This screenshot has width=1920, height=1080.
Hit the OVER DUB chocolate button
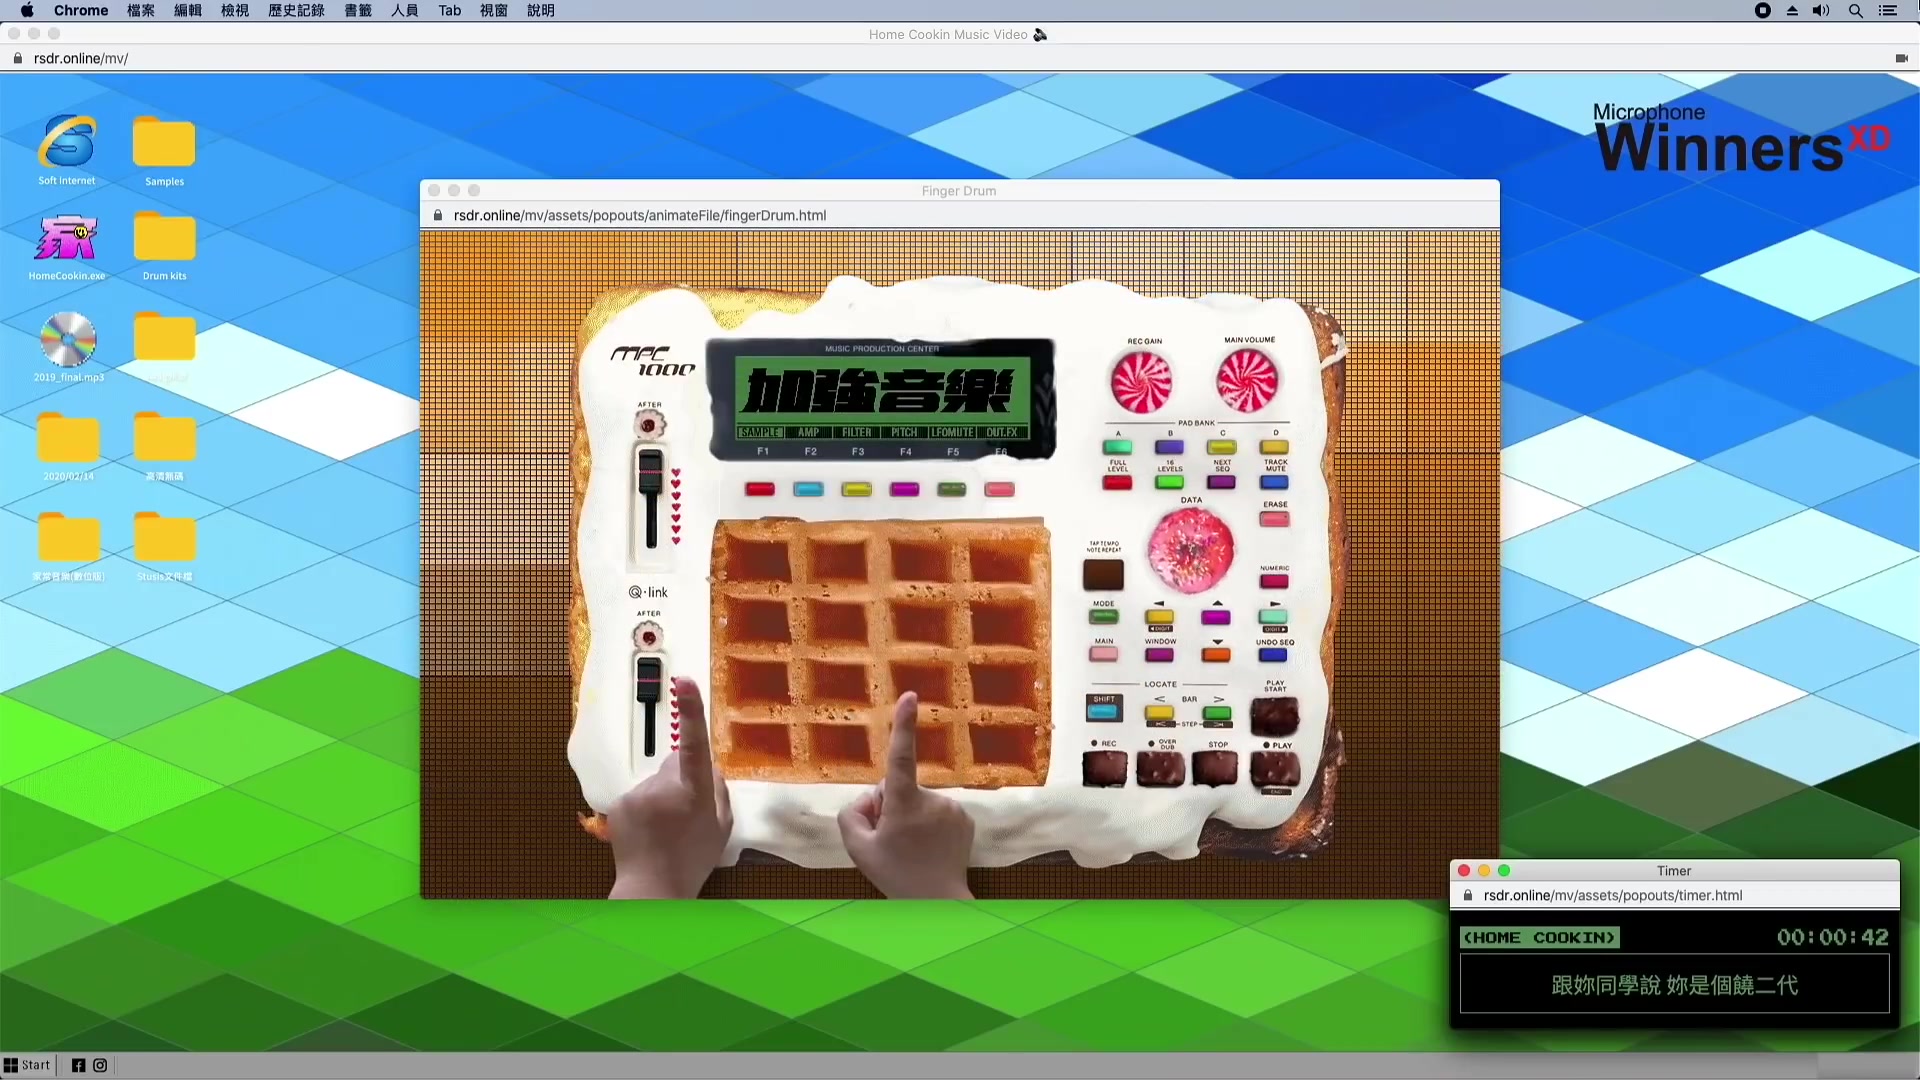pos(1160,768)
